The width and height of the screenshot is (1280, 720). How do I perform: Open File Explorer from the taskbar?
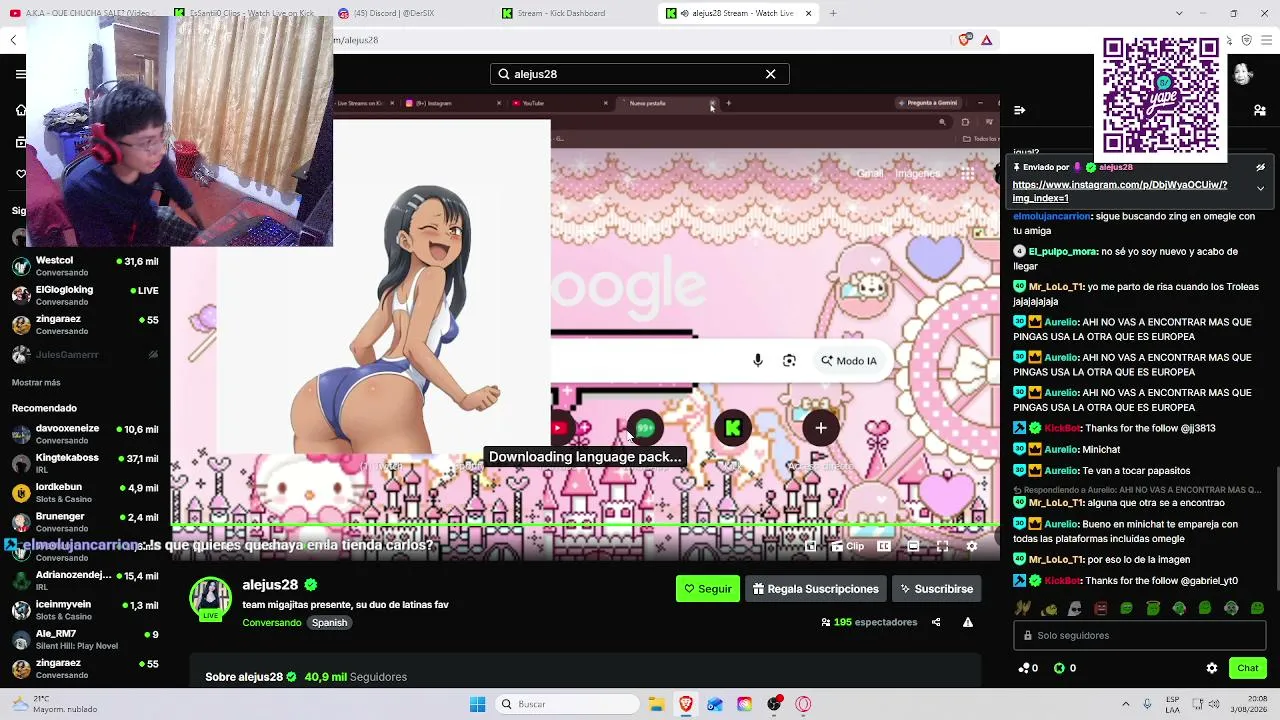pos(656,704)
